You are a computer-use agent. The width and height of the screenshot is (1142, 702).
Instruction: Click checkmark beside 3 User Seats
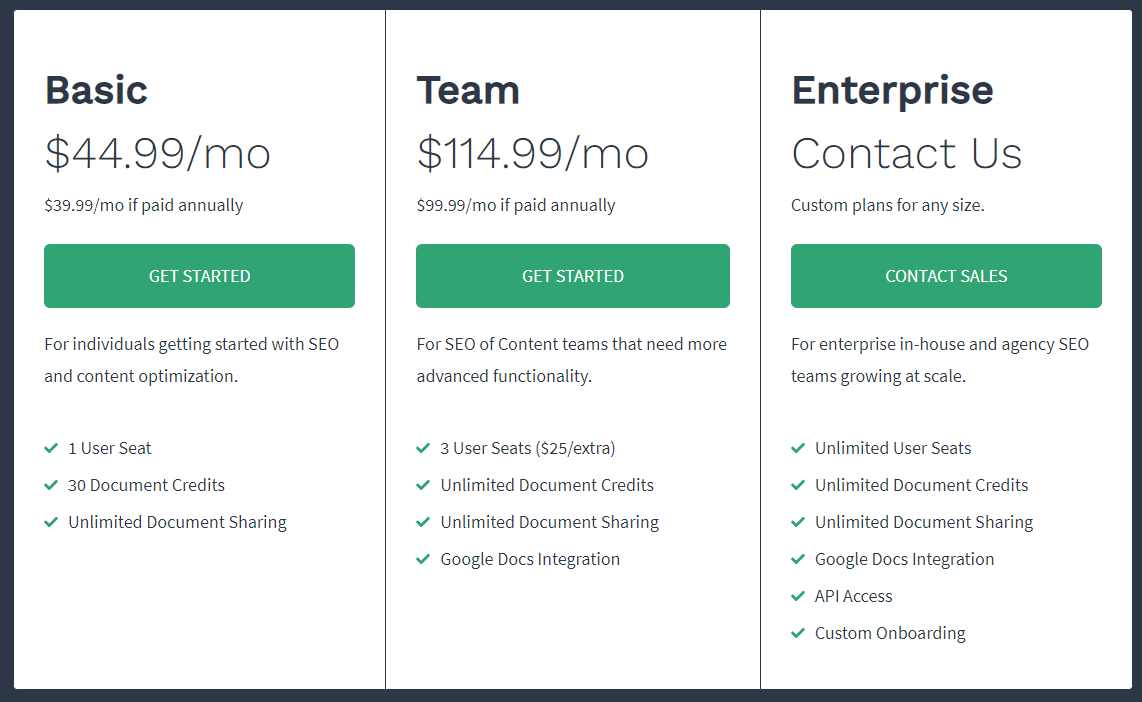click(423, 448)
